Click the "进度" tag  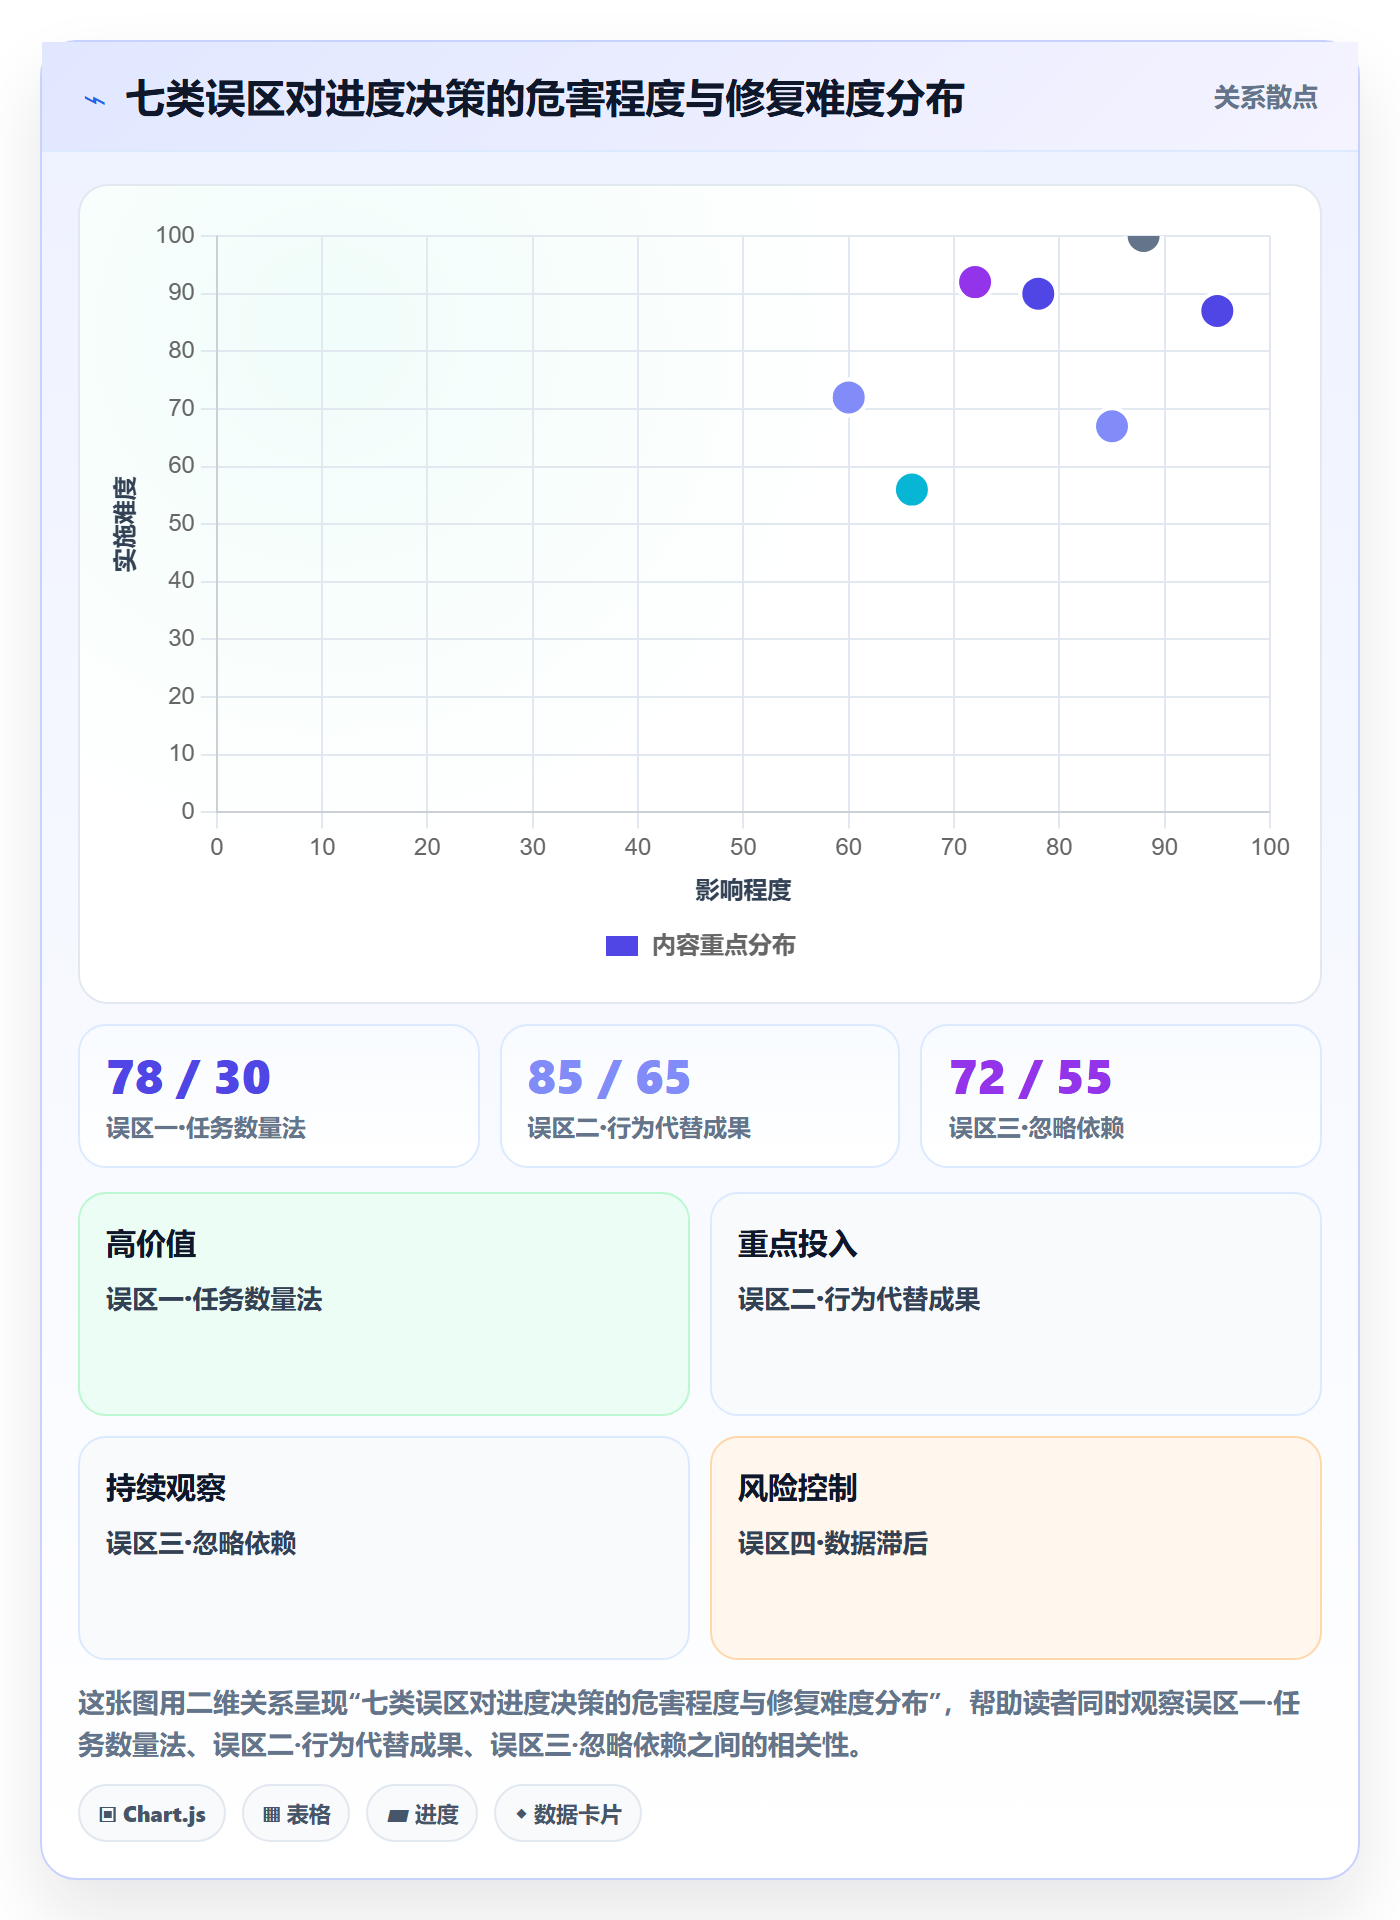point(422,1814)
